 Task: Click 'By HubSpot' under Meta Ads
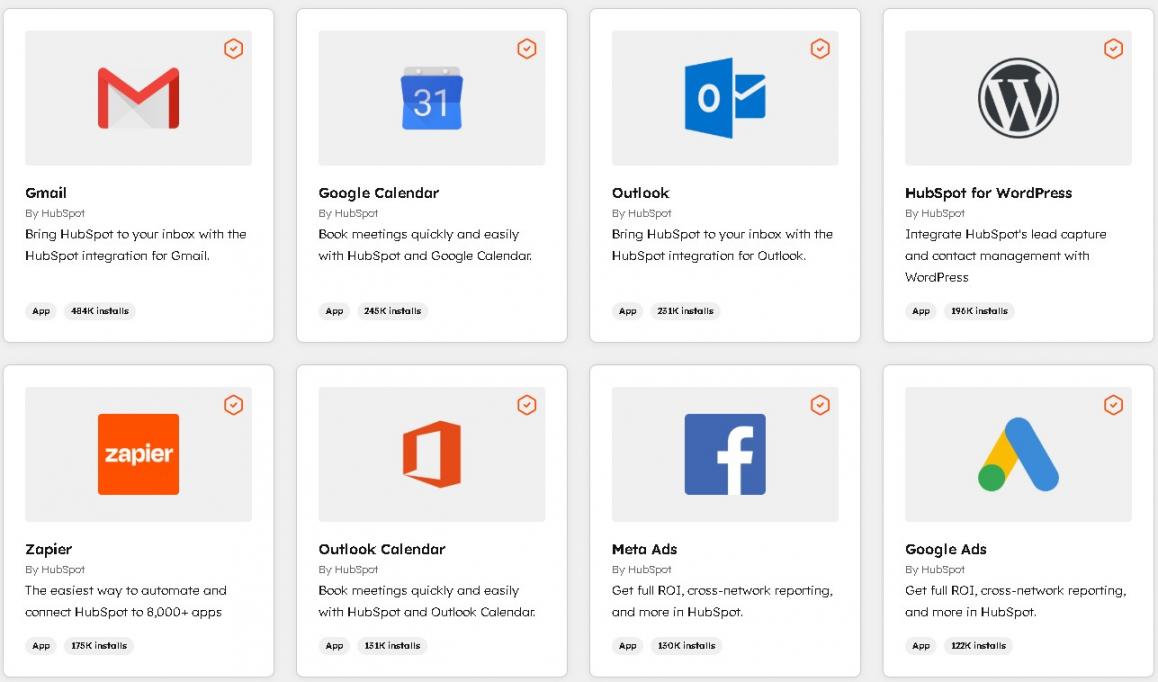[x=641, y=570]
